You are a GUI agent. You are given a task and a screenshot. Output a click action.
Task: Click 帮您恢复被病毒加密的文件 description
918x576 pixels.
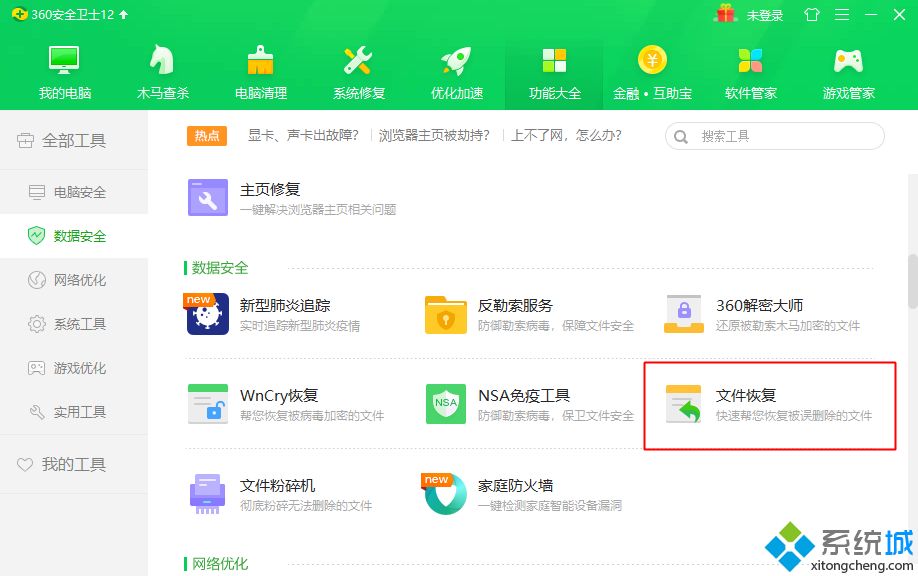point(312,416)
